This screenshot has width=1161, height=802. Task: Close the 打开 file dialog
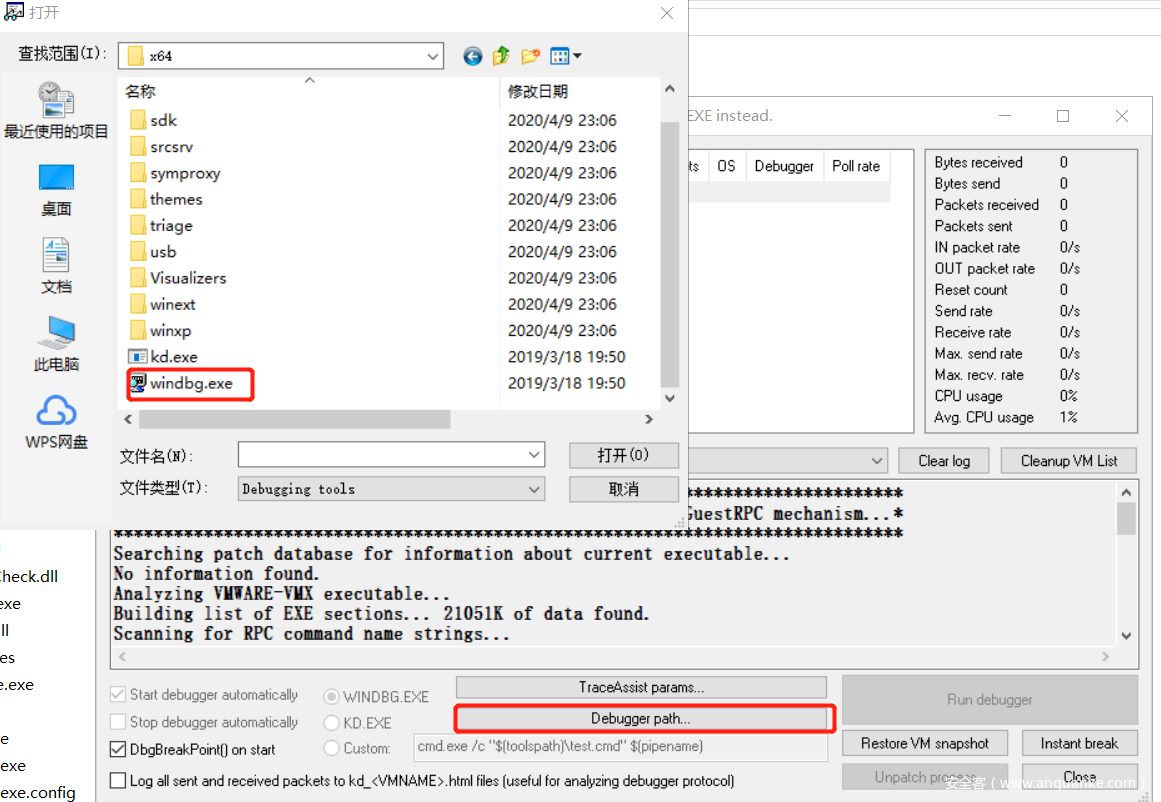(666, 13)
